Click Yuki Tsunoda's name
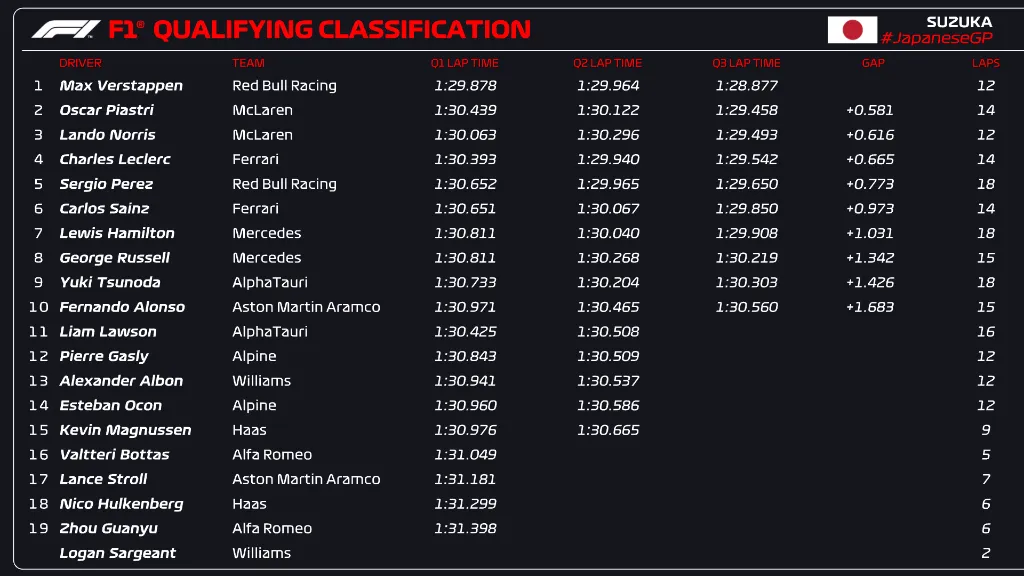 tap(110, 282)
